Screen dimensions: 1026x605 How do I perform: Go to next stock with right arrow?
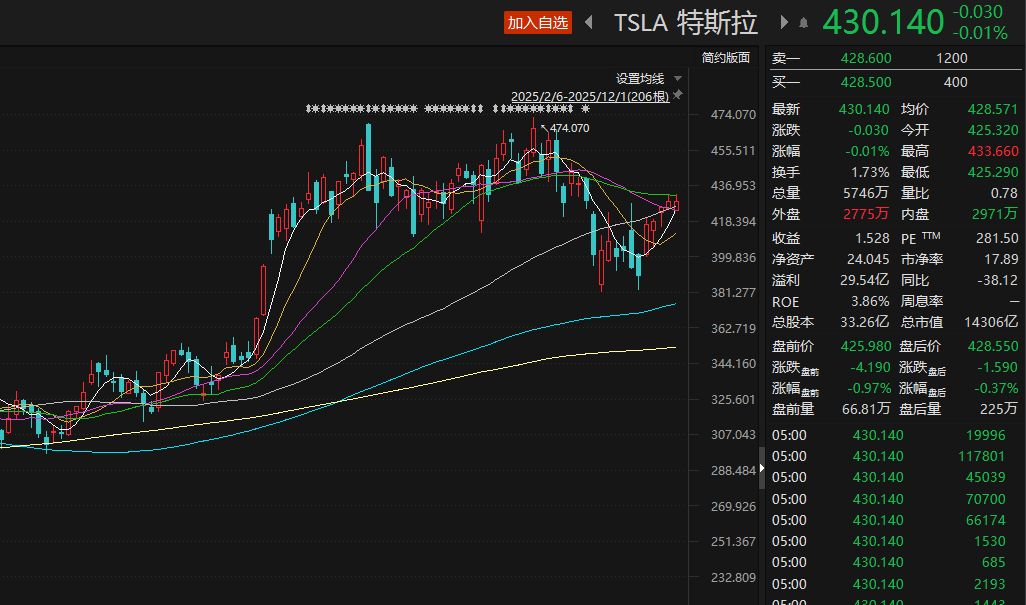[x=783, y=22]
